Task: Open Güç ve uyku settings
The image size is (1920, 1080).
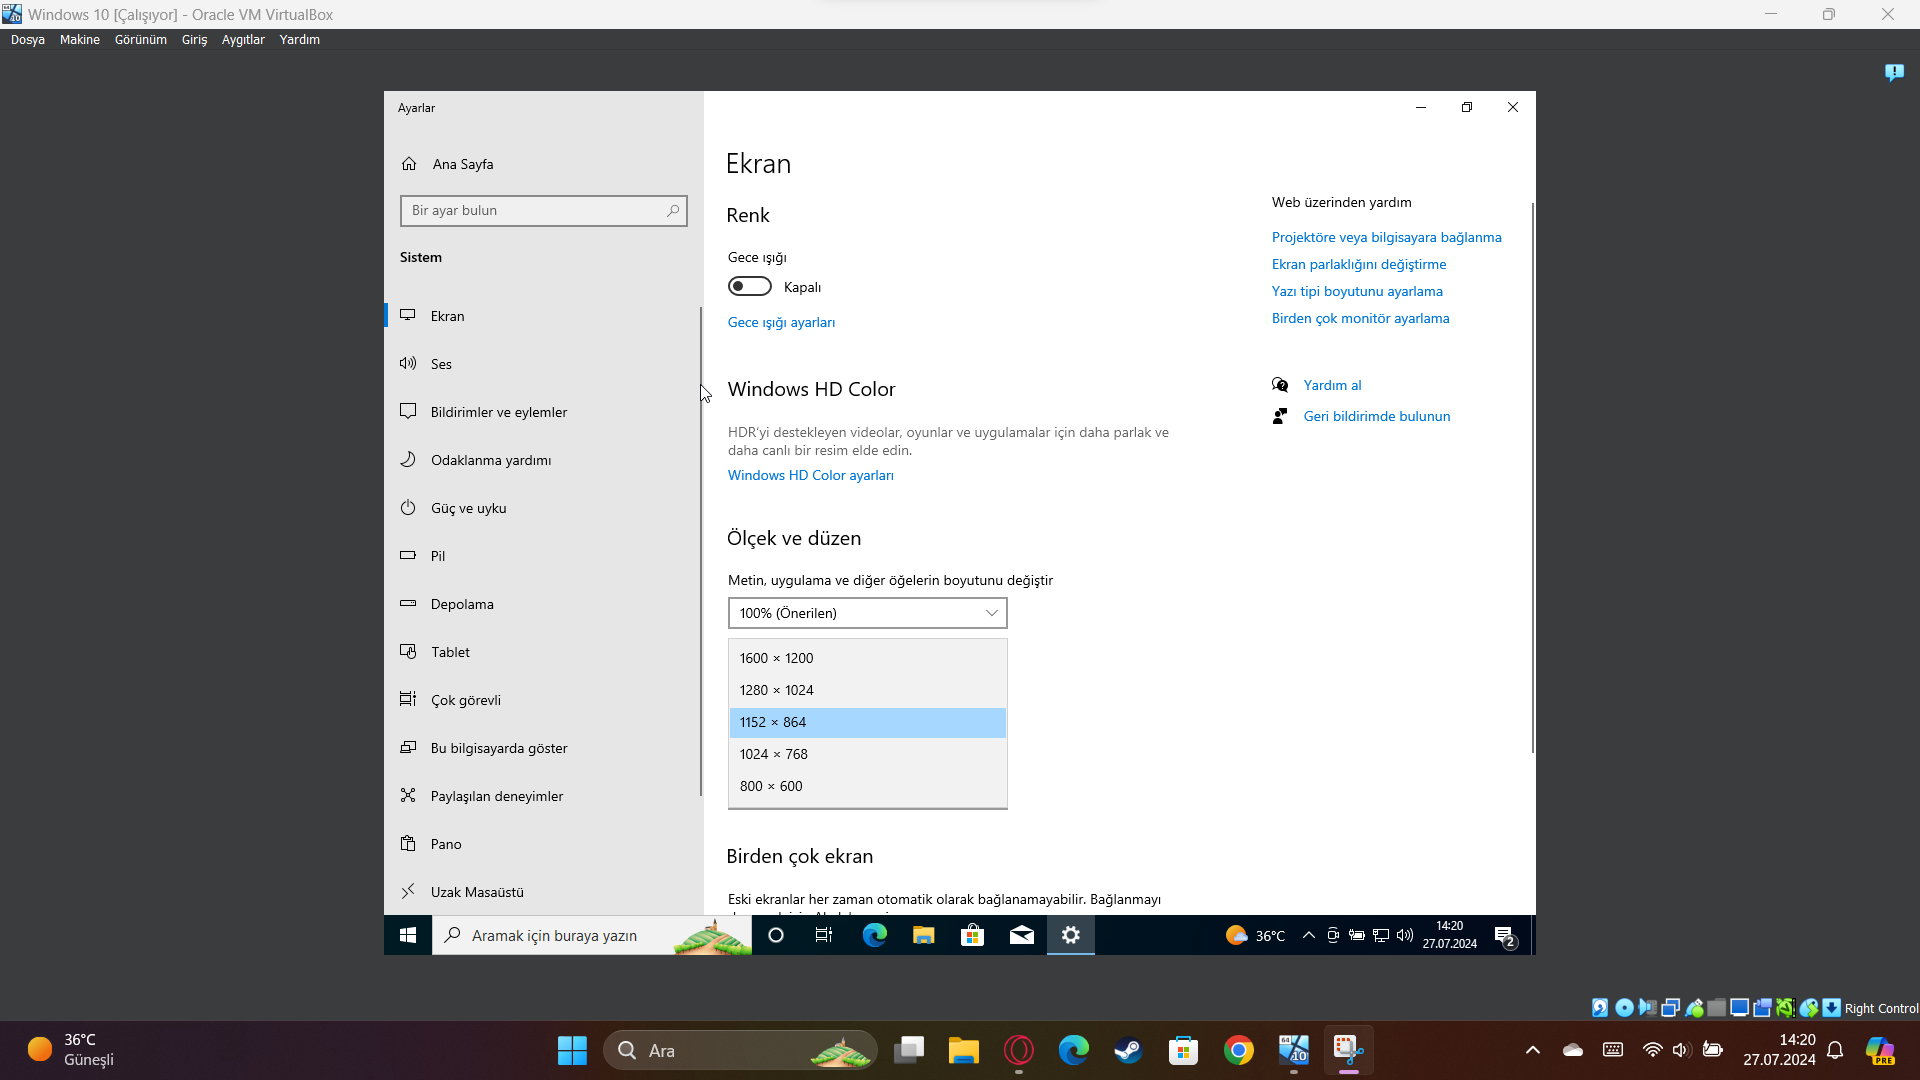Action: click(x=468, y=508)
